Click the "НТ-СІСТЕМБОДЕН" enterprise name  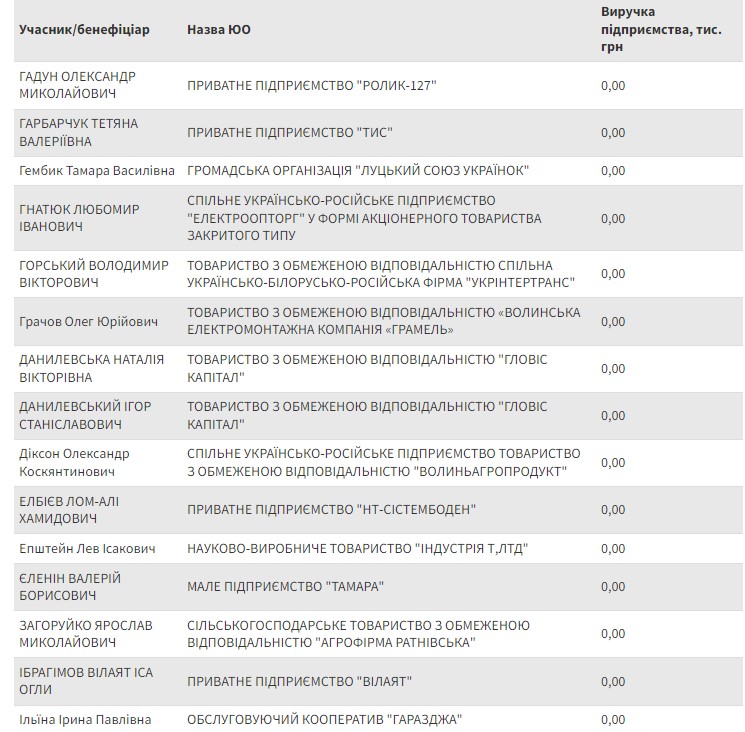[331, 509]
